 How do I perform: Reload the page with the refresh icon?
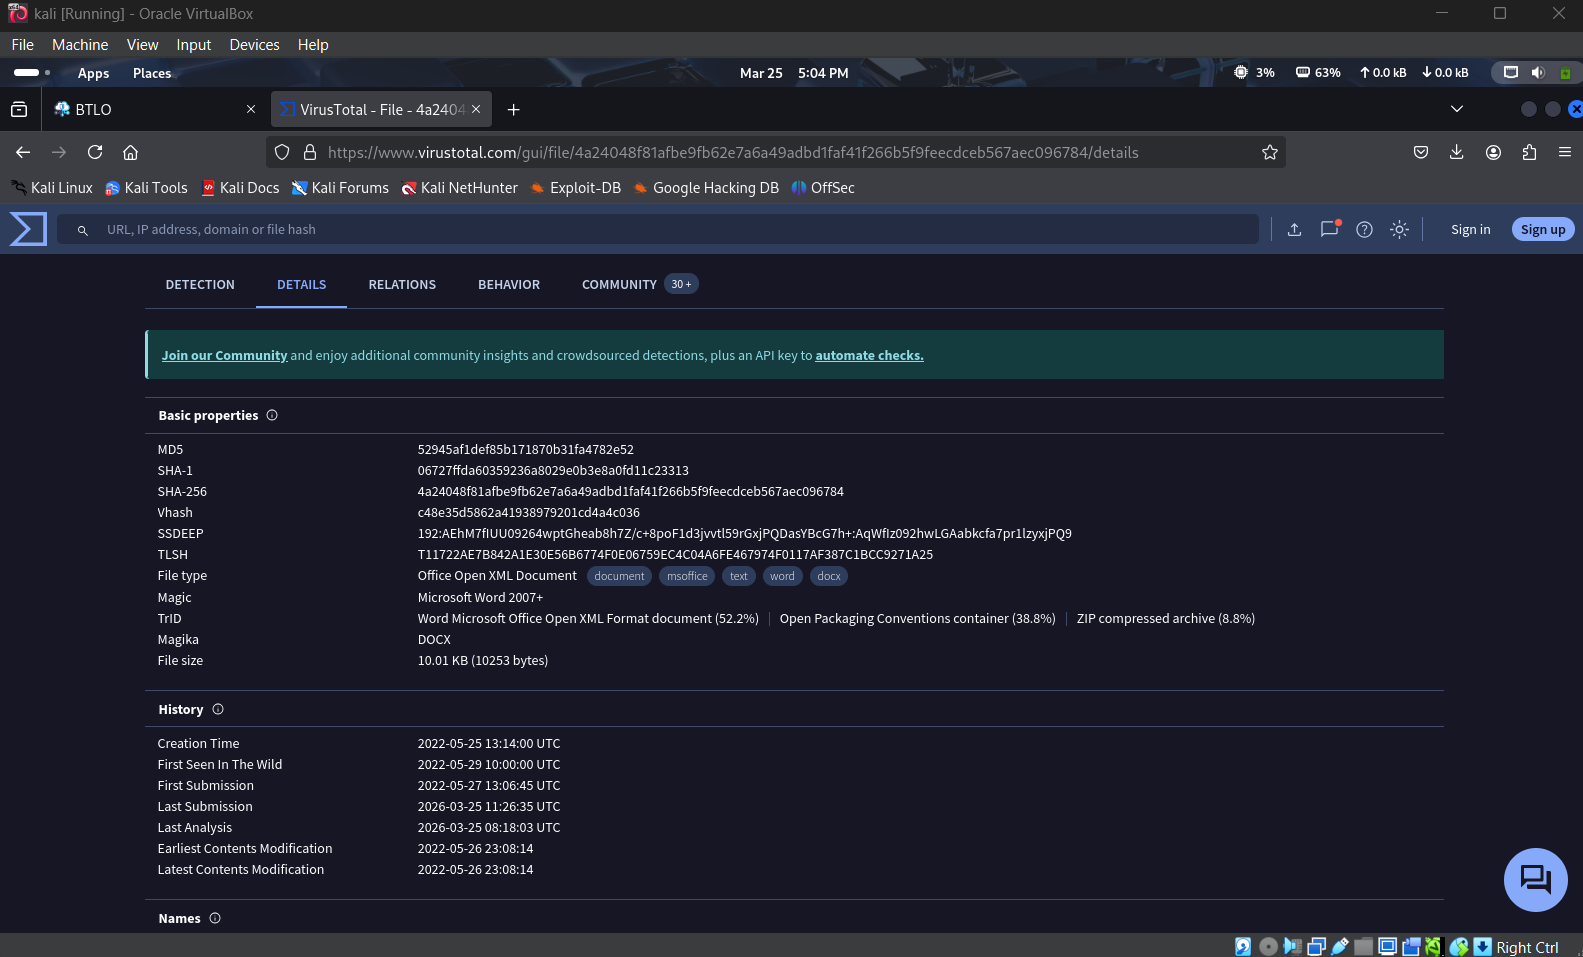tap(95, 152)
